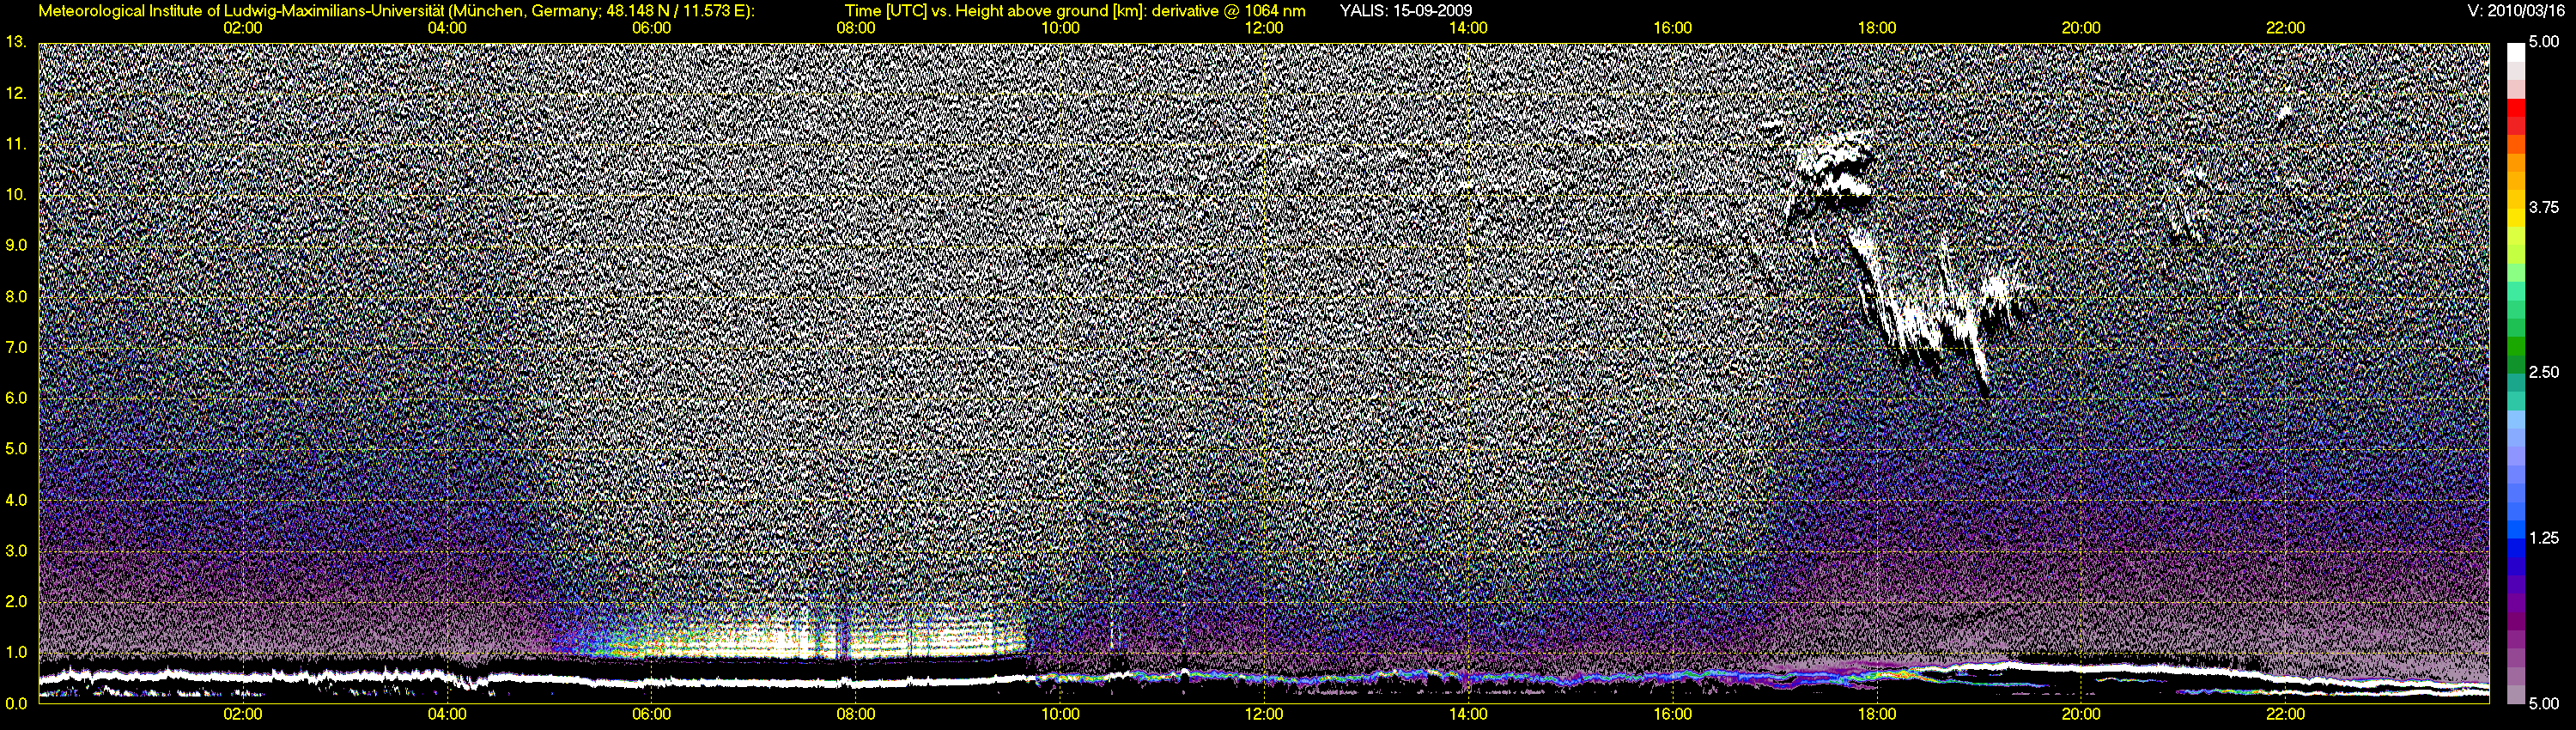Click the 1.0 height axis label
This screenshot has height=730, width=2576.
click(x=15, y=652)
